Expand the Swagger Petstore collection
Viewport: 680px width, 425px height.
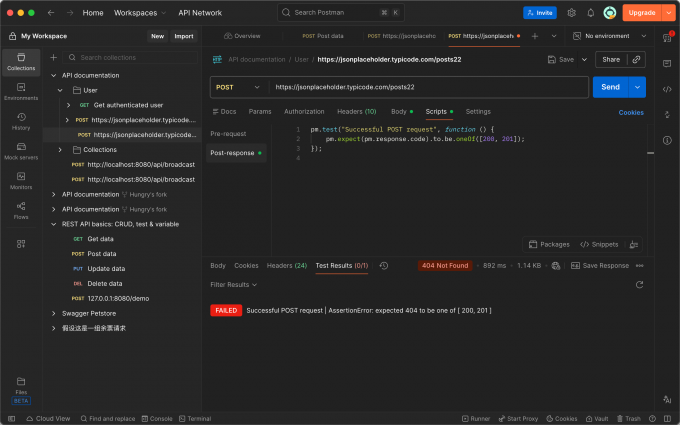pyautogui.click(x=53, y=313)
